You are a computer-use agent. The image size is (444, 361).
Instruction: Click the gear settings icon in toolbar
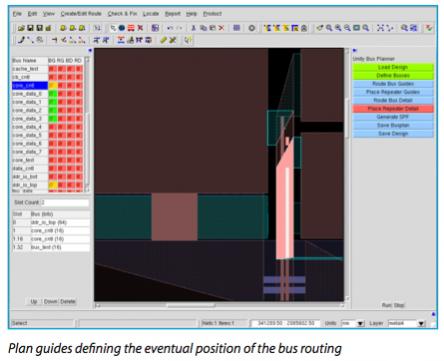pos(252,28)
